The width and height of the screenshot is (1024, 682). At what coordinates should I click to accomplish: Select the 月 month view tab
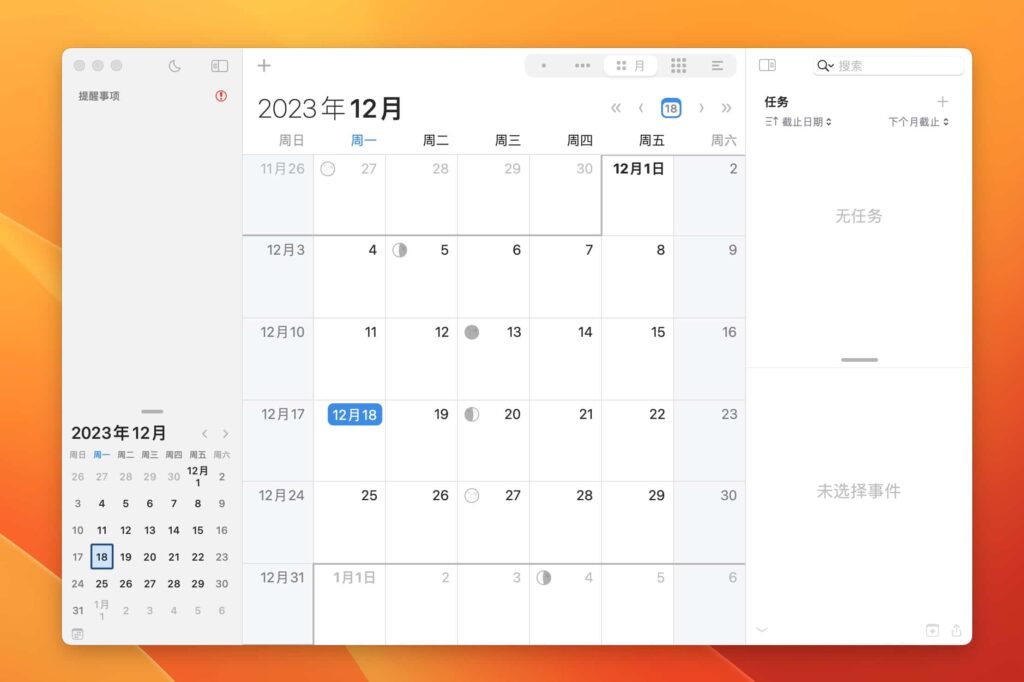631,65
